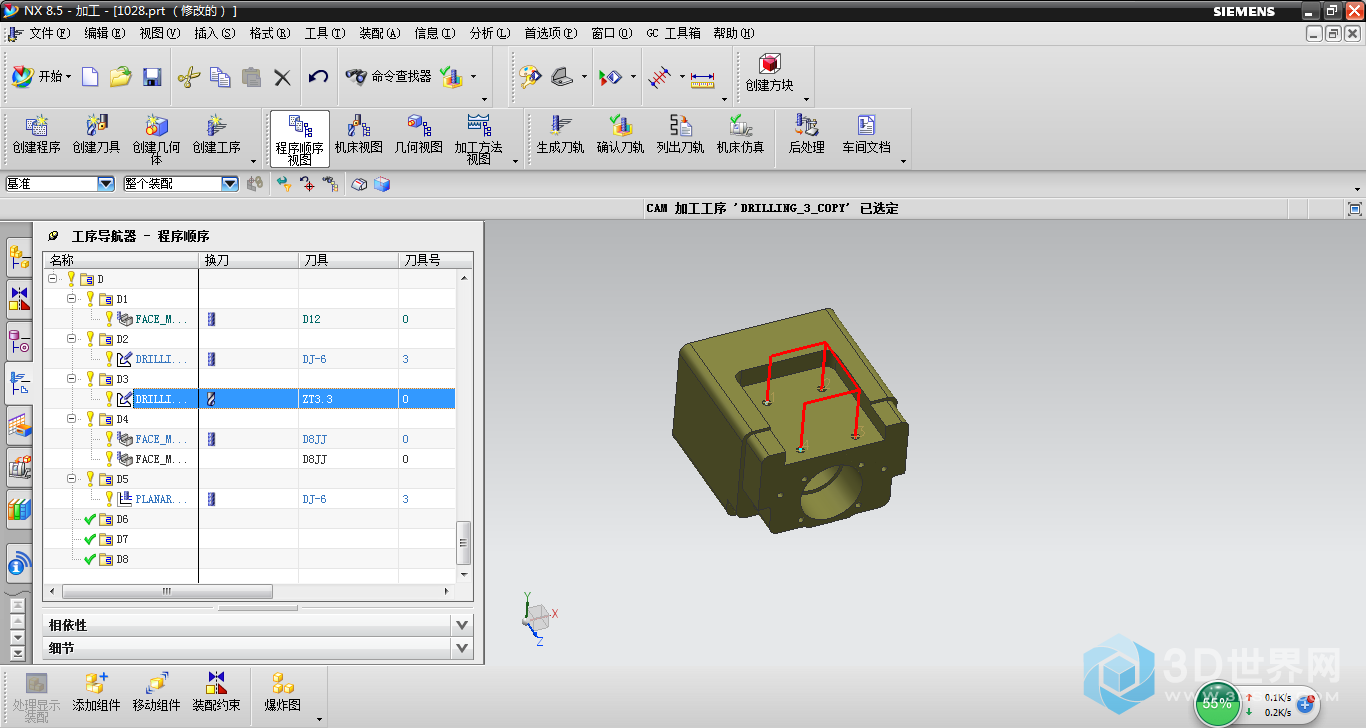This screenshot has height=728, width=1366.
Task: Toggle full screen icon at right of status line
Action: [x=1355, y=209]
